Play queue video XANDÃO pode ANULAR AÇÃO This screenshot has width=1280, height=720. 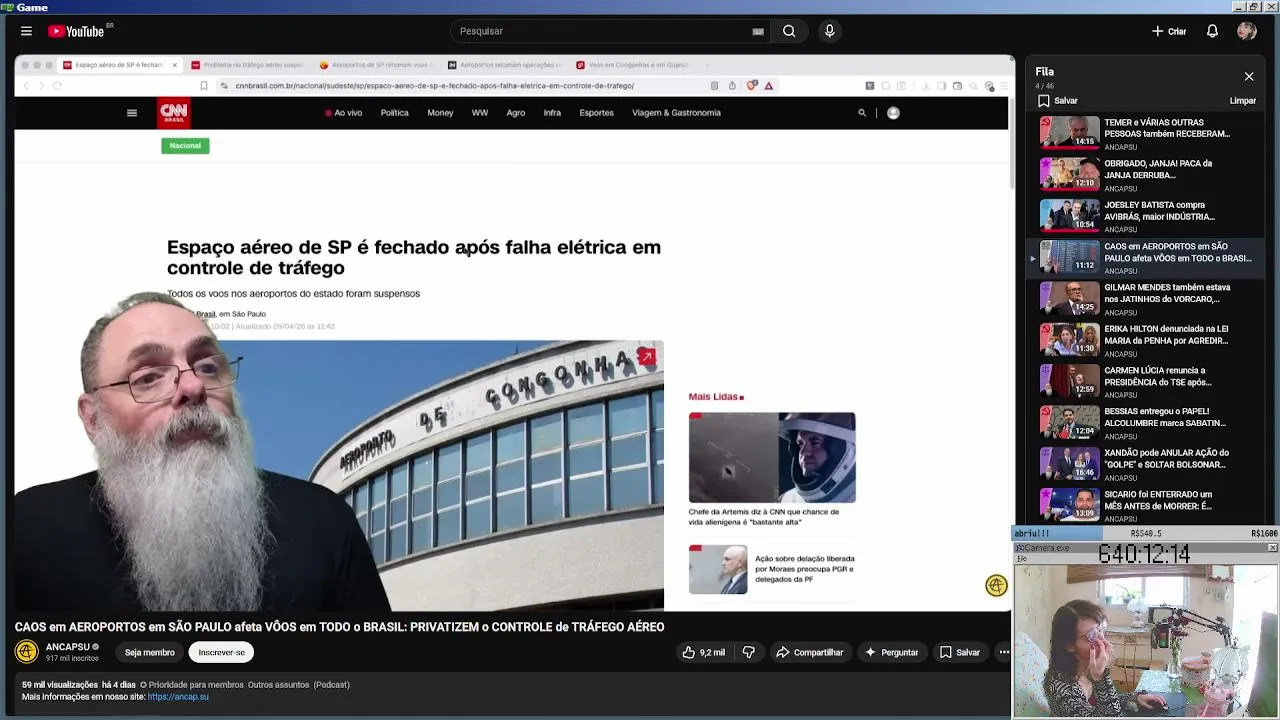tap(1145, 464)
